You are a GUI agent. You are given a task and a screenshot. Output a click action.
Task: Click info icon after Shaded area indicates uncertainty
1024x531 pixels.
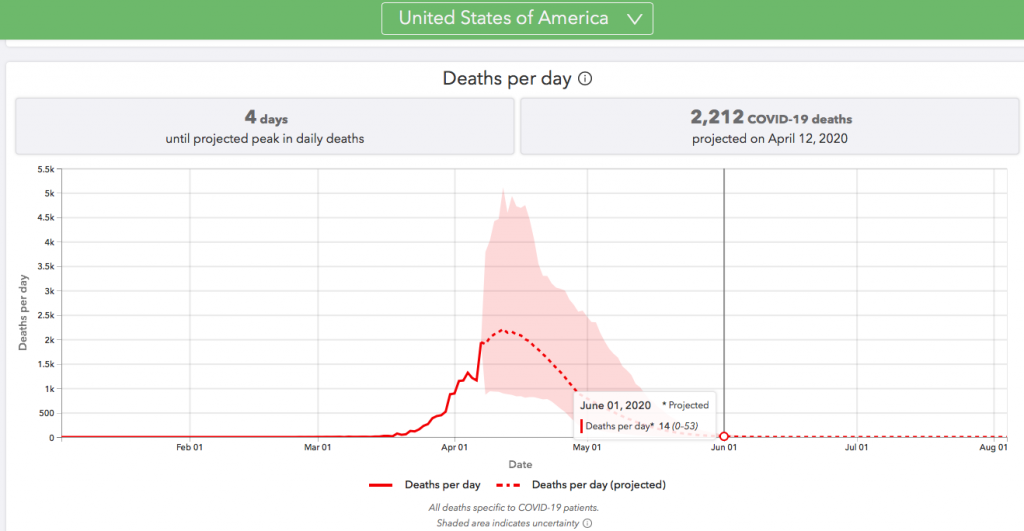pos(587,522)
